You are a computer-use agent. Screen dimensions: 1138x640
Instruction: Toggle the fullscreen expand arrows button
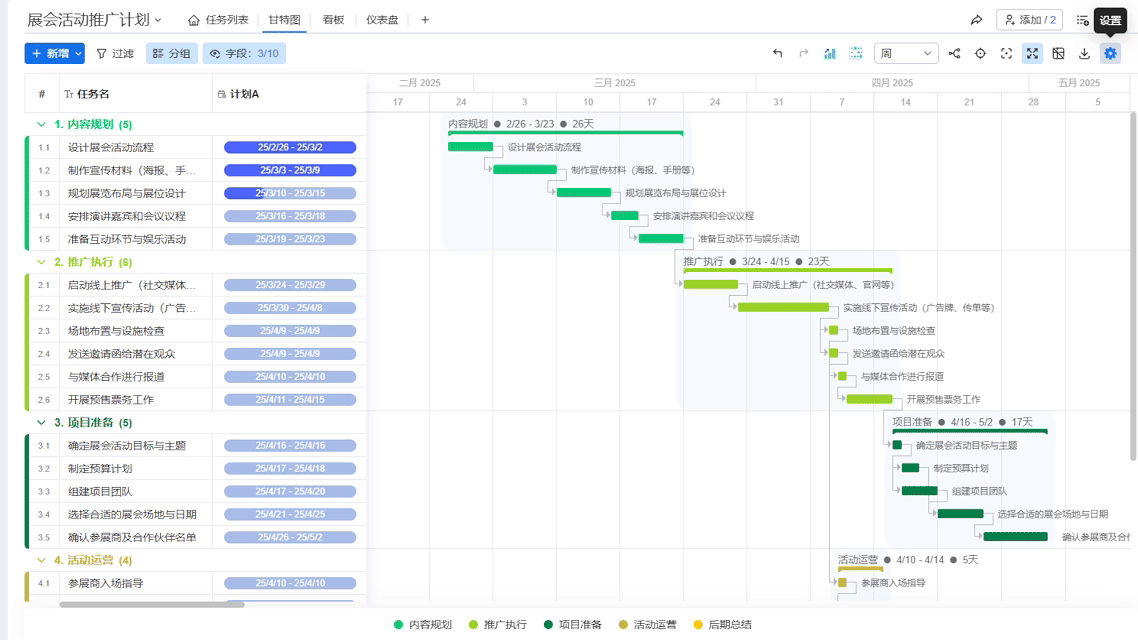tap(1032, 54)
